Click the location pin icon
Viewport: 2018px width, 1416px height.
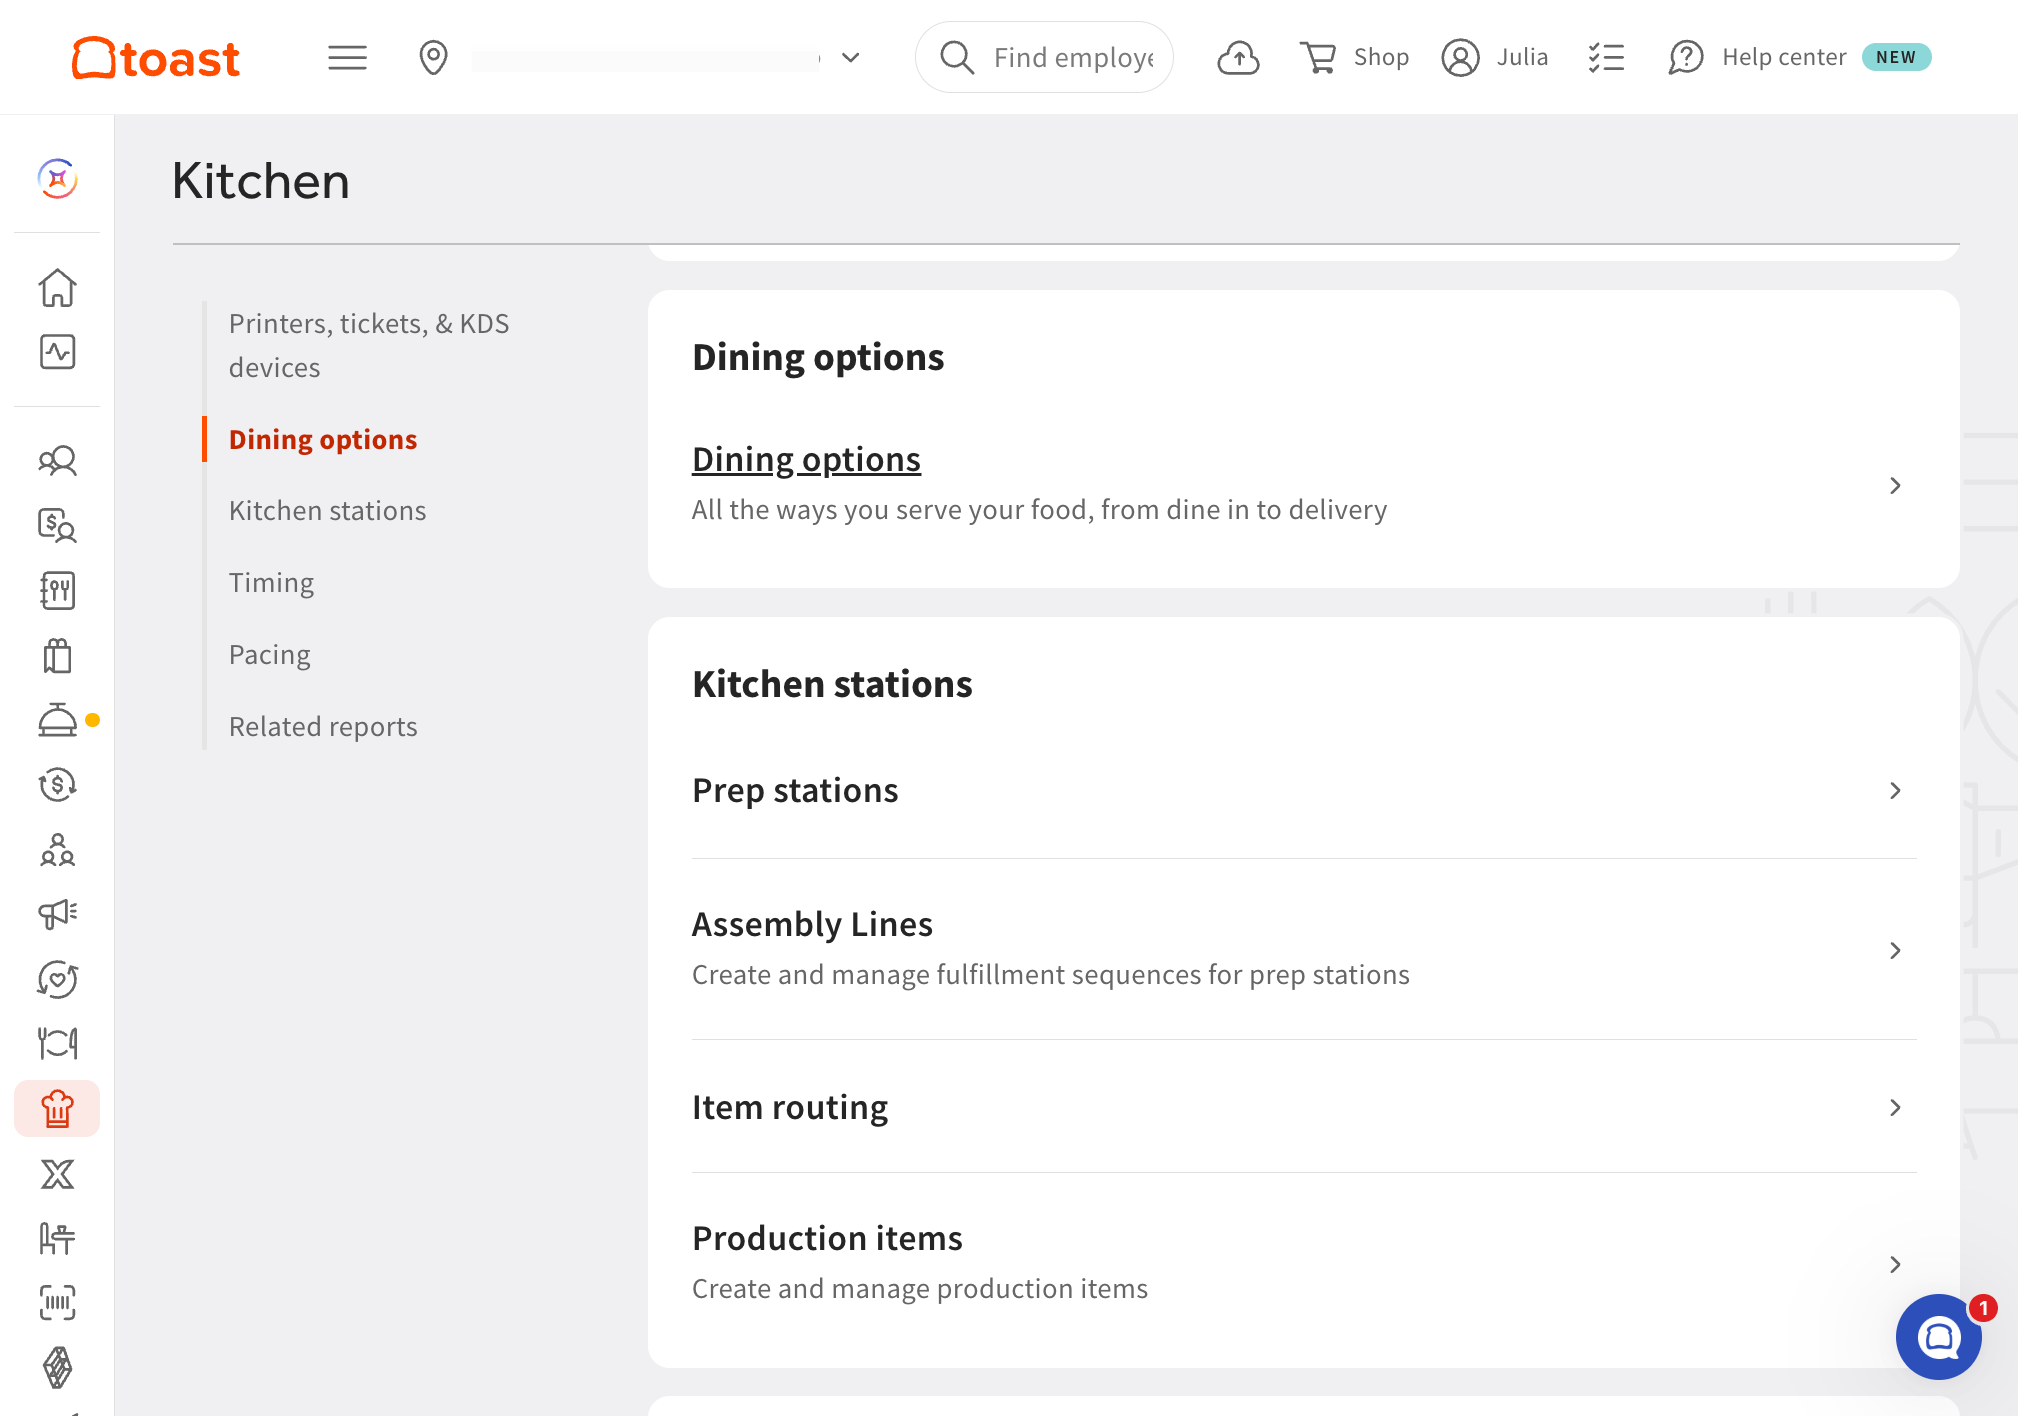433,58
